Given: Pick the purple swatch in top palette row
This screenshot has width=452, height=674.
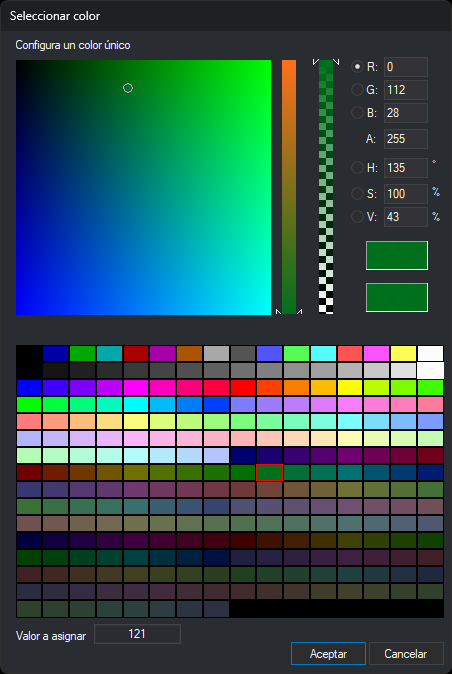Looking at the screenshot, I should (x=162, y=354).
